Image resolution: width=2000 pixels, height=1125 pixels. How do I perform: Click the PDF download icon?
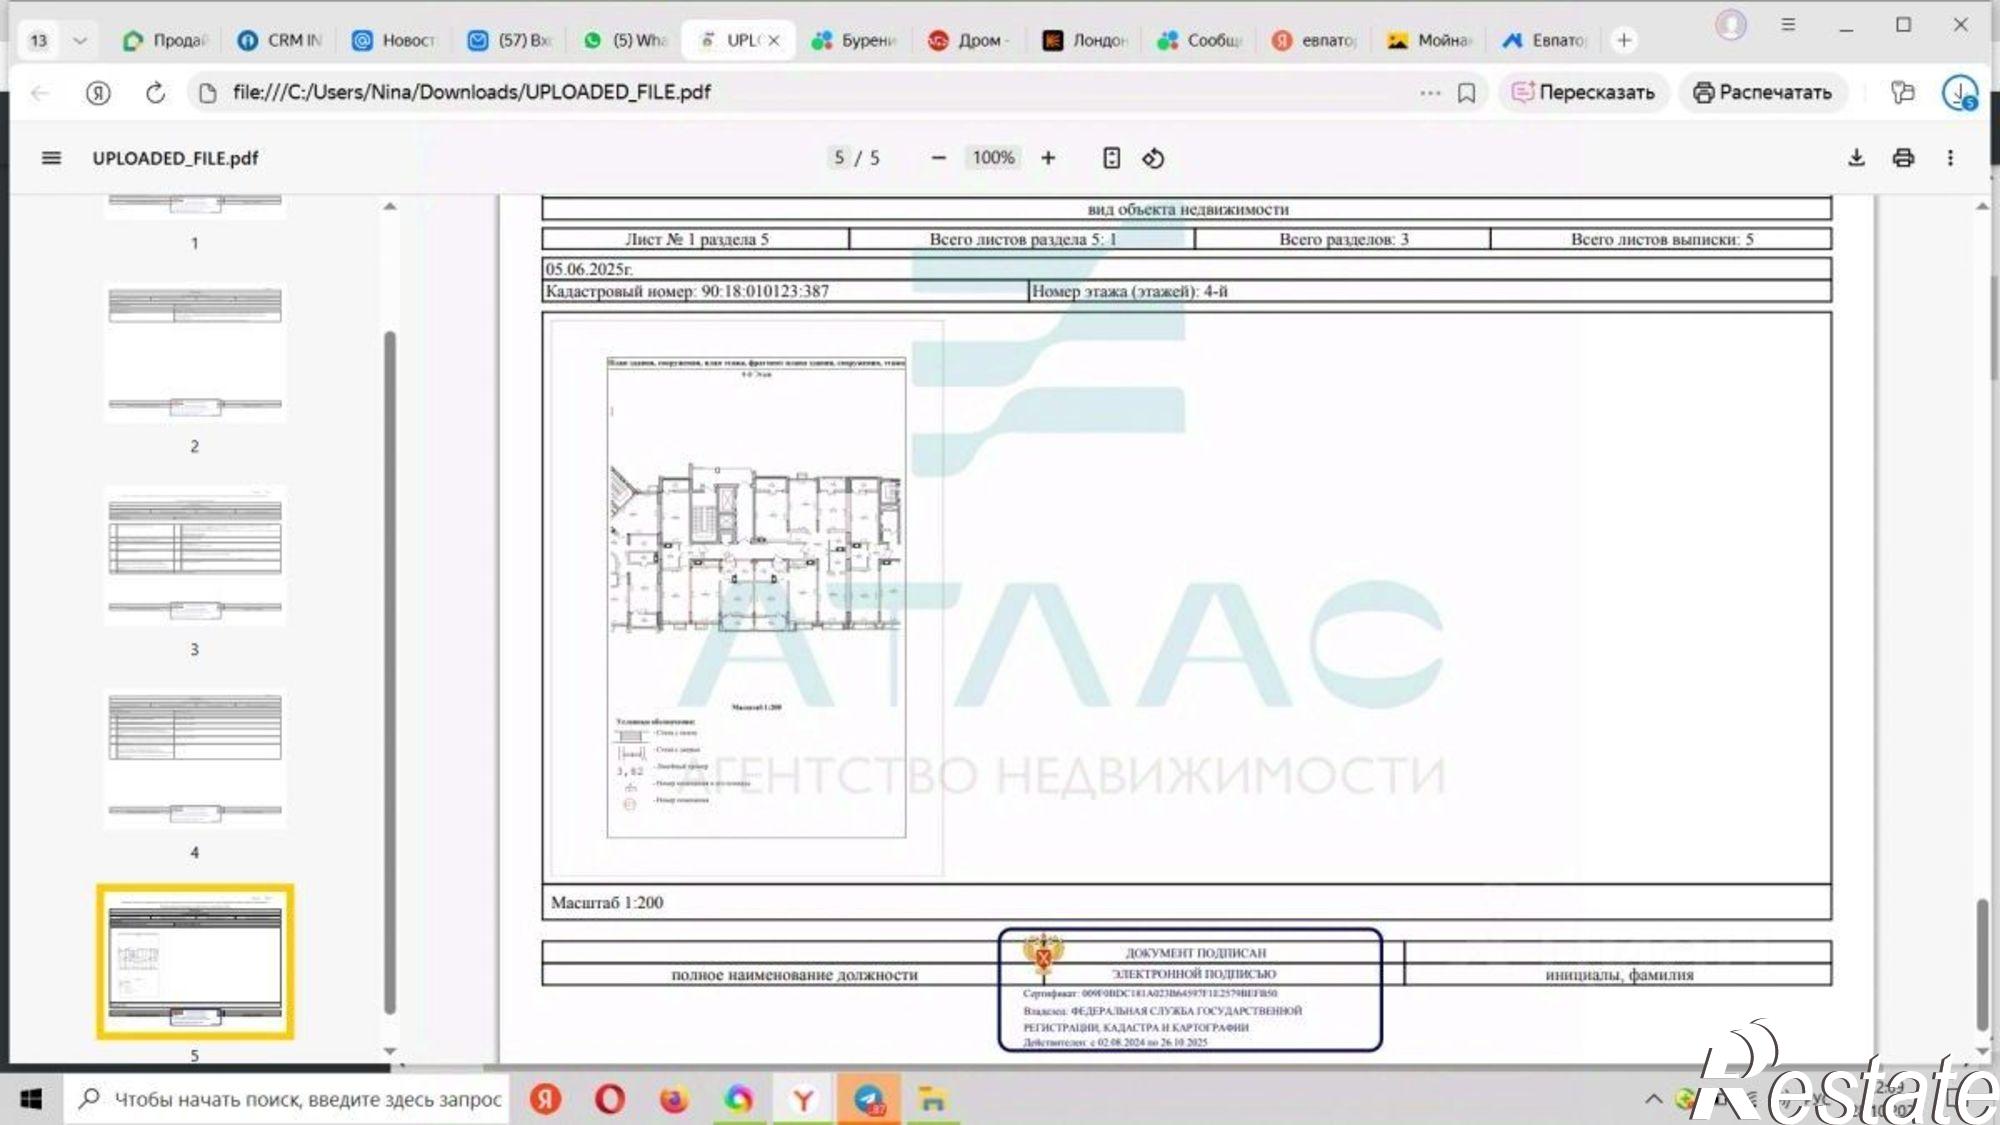click(x=1856, y=158)
